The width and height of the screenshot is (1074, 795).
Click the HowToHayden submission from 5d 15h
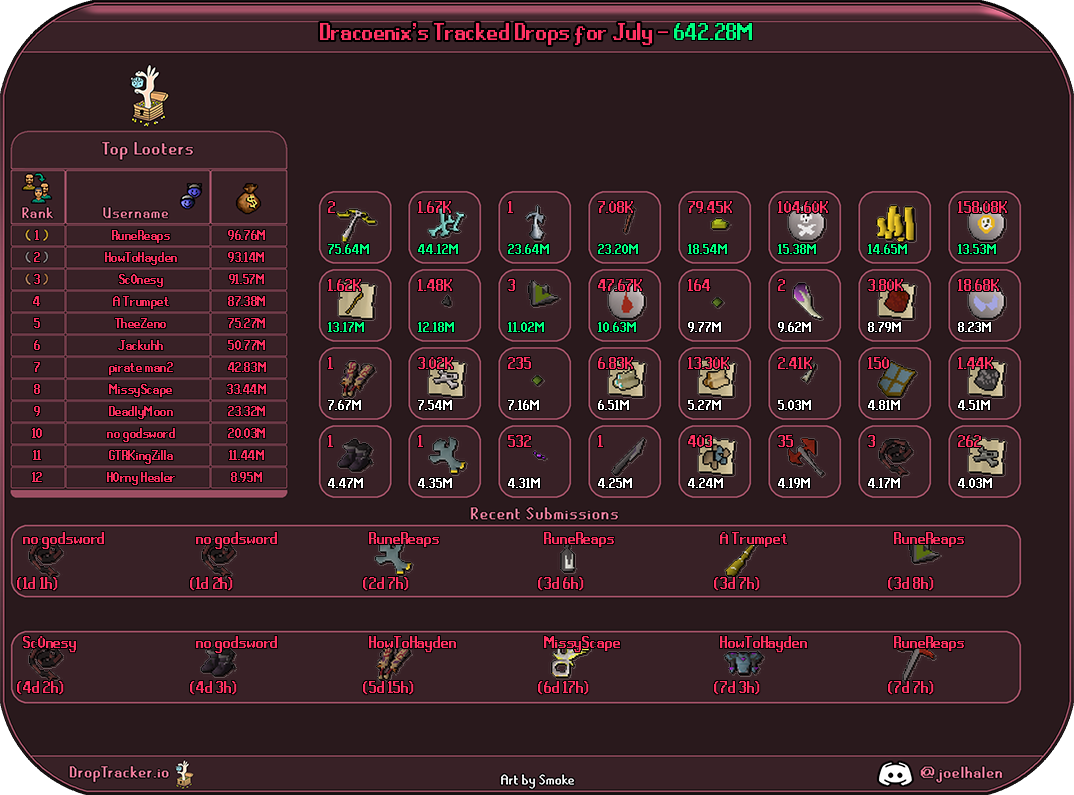pos(410,666)
